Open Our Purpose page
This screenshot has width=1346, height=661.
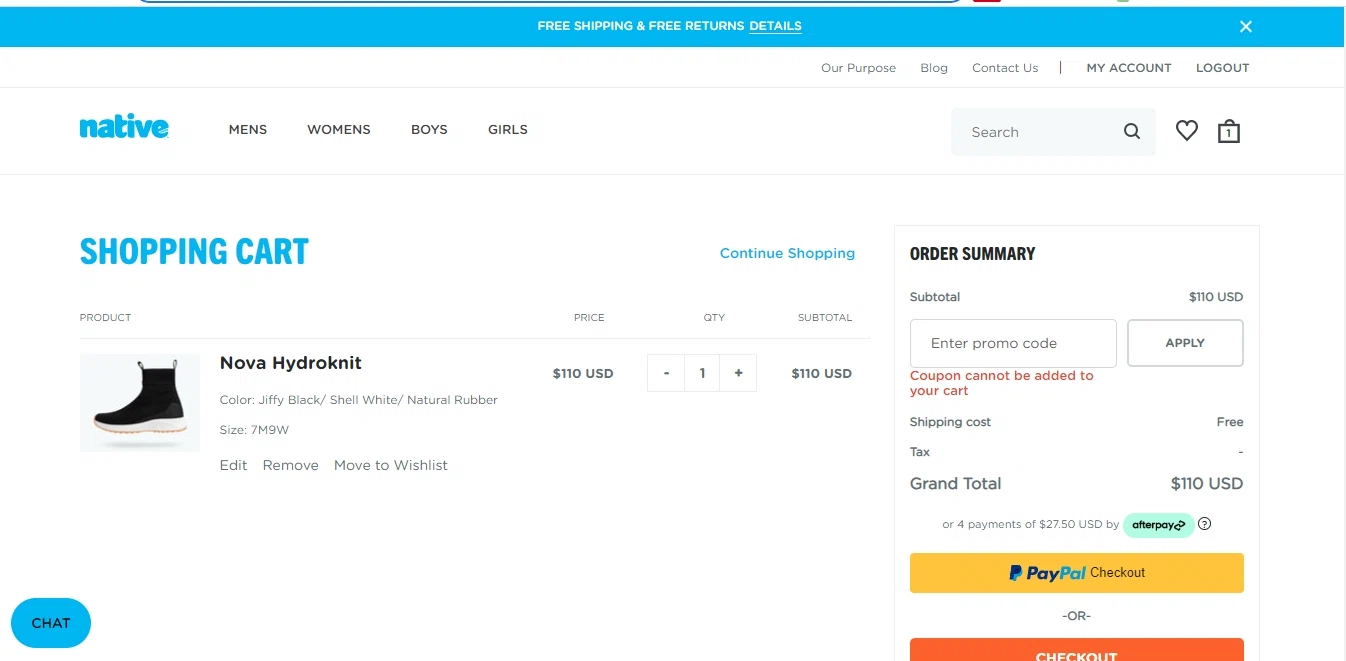pyautogui.click(x=859, y=68)
